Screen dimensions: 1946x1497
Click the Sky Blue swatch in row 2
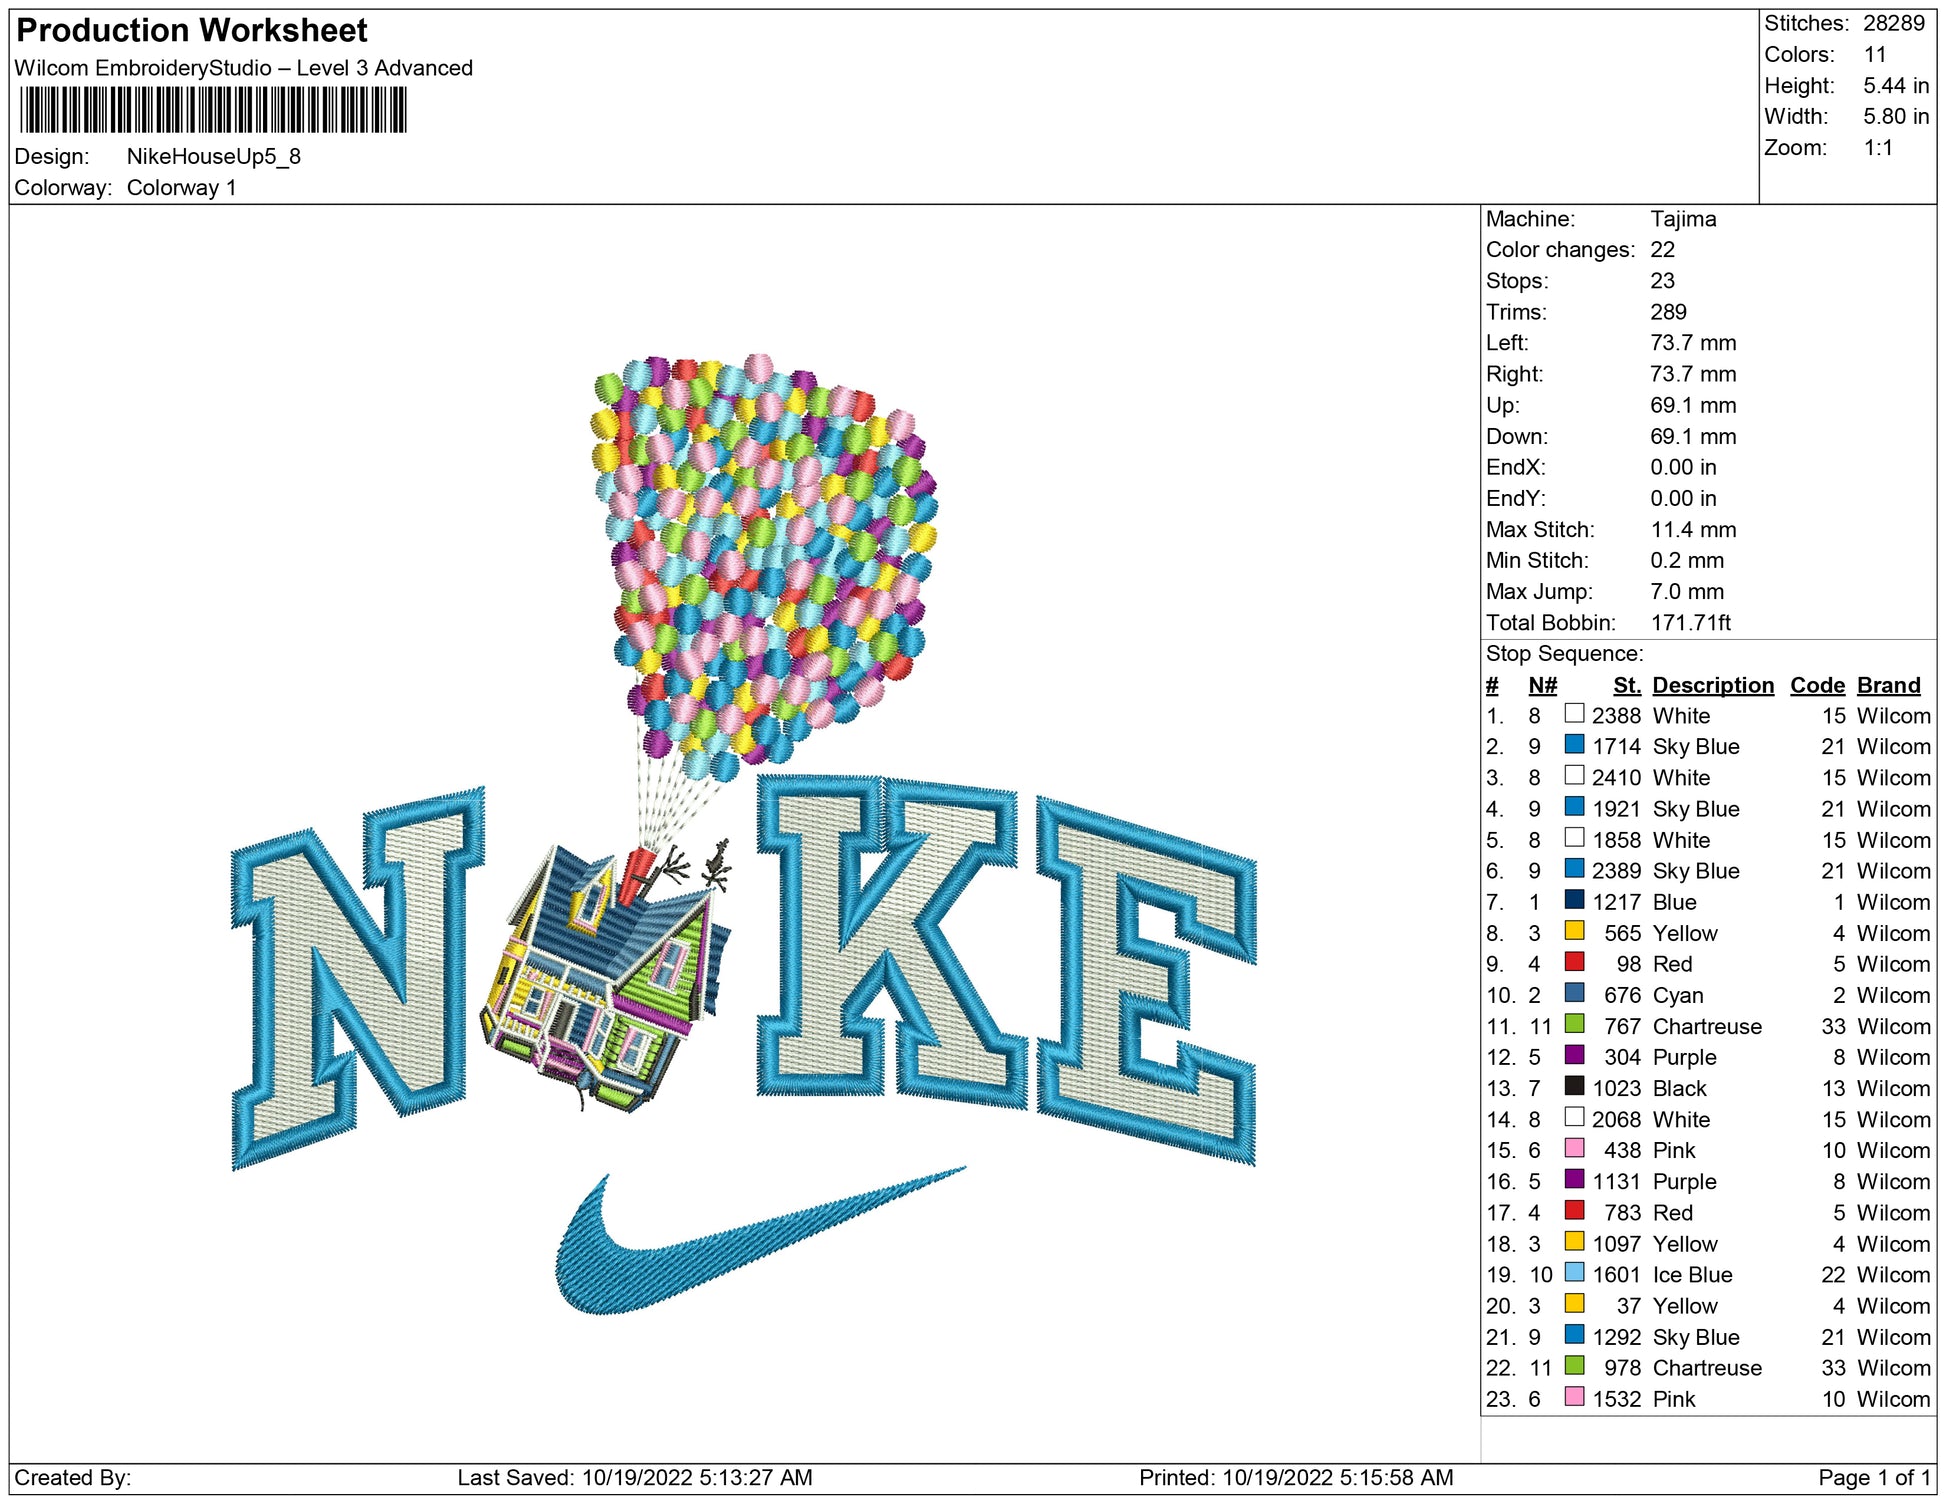1574,744
